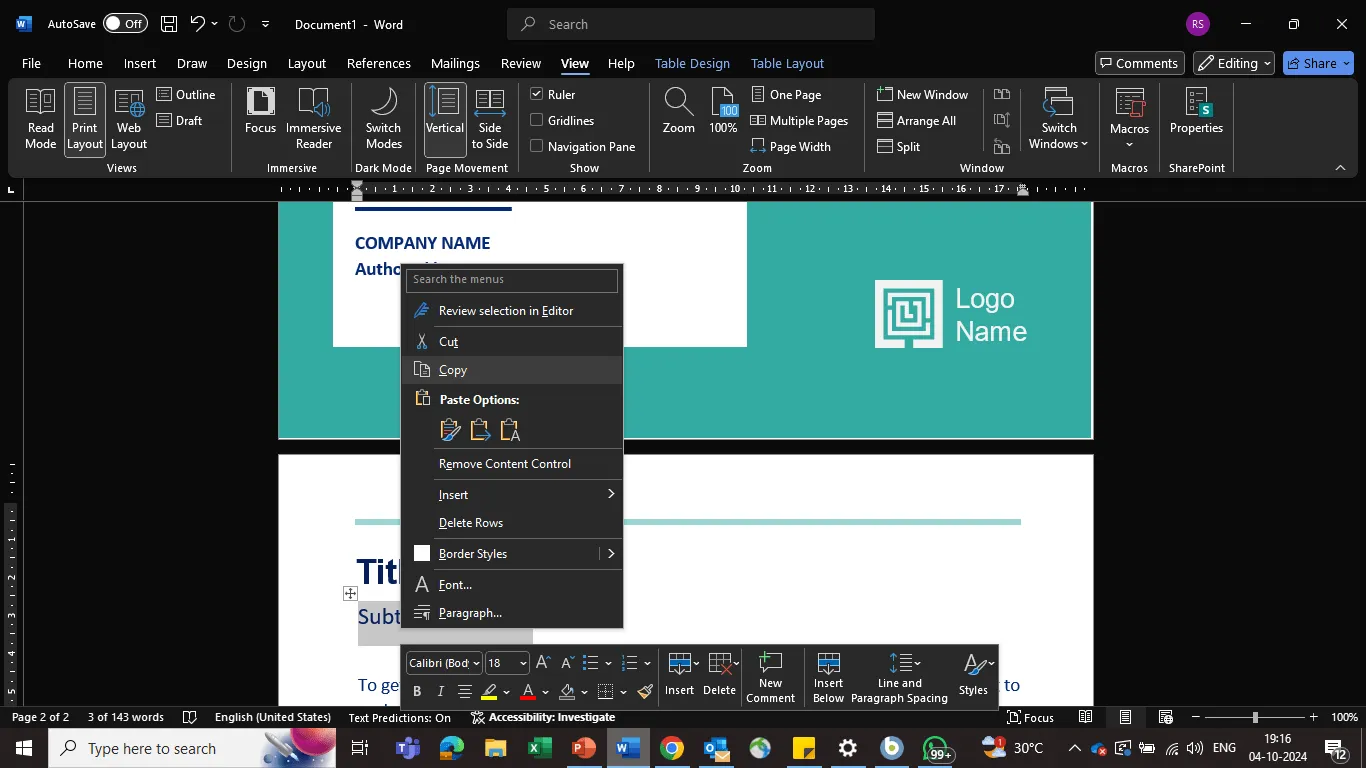This screenshot has height=768, width=1366.
Task: Open Web Layout icon in status bar
Action: click(1165, 717)
